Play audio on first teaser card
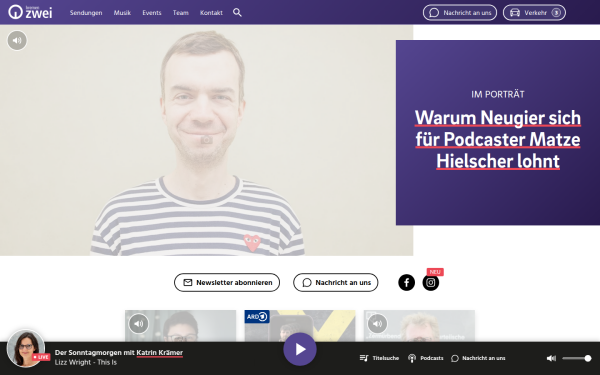This screenshot has width=600, height=375. (x=139, y=324)
